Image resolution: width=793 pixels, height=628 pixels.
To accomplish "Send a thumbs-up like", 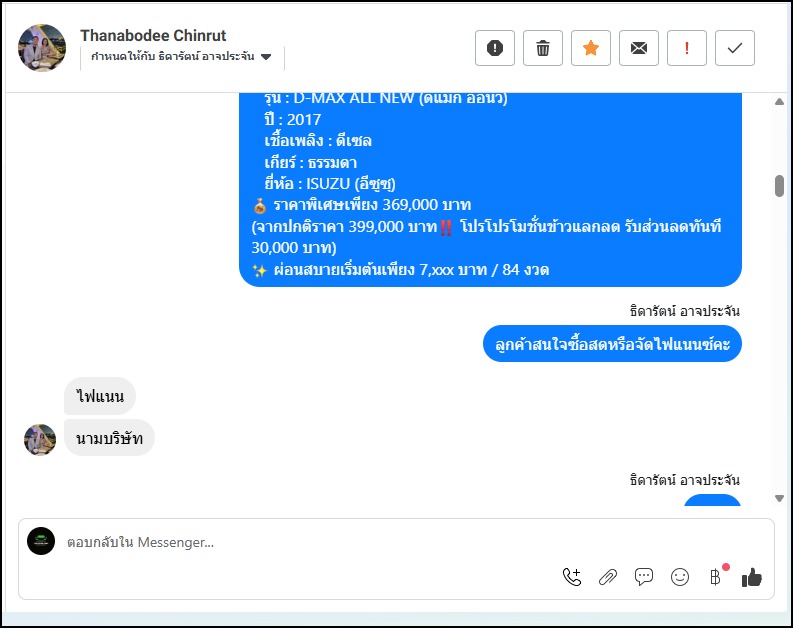I will (x=752, y=577).
